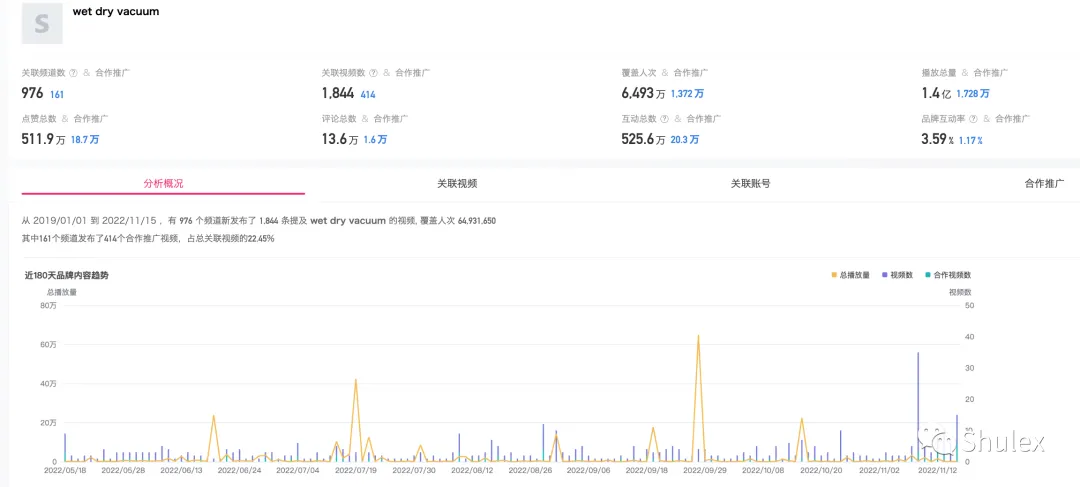Click the help icon next to 关联频道数

click(x=73, y=73)
